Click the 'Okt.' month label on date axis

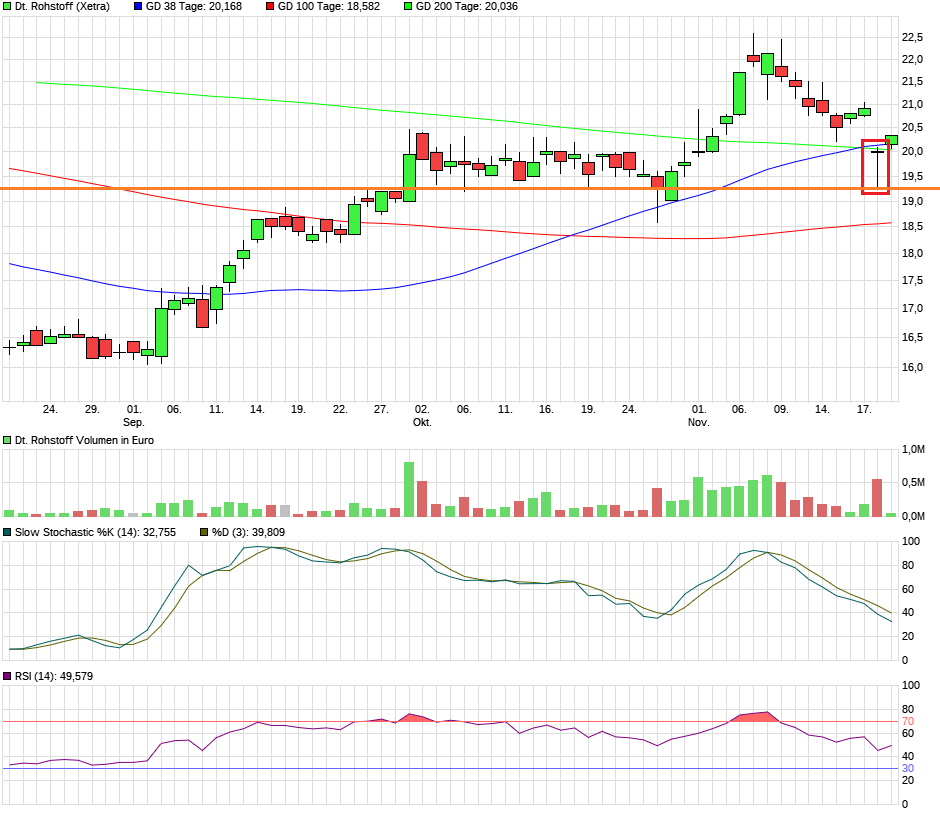tap(422, 422)
